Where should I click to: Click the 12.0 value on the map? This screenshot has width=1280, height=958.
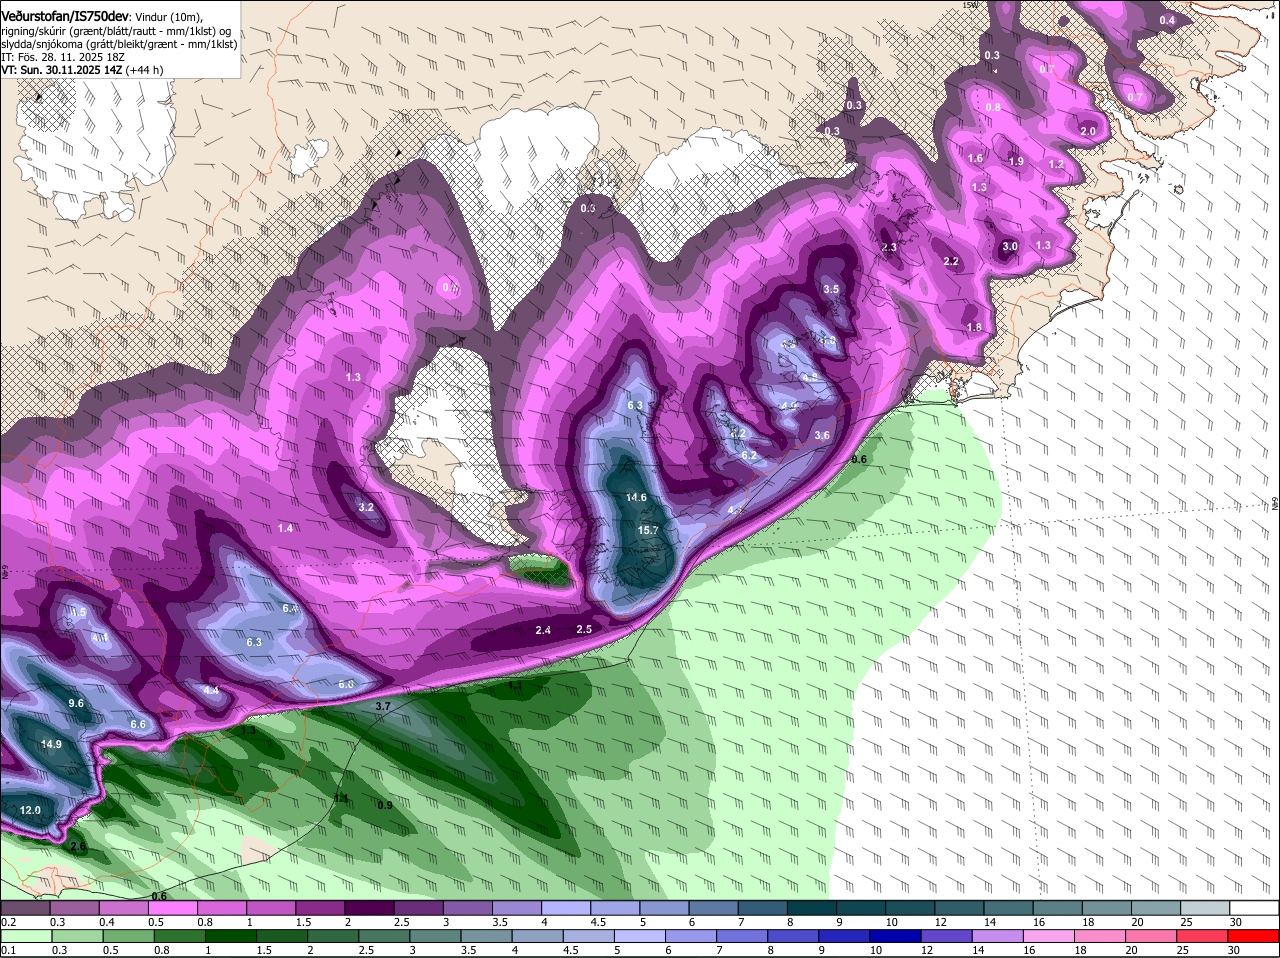[30, 810]
